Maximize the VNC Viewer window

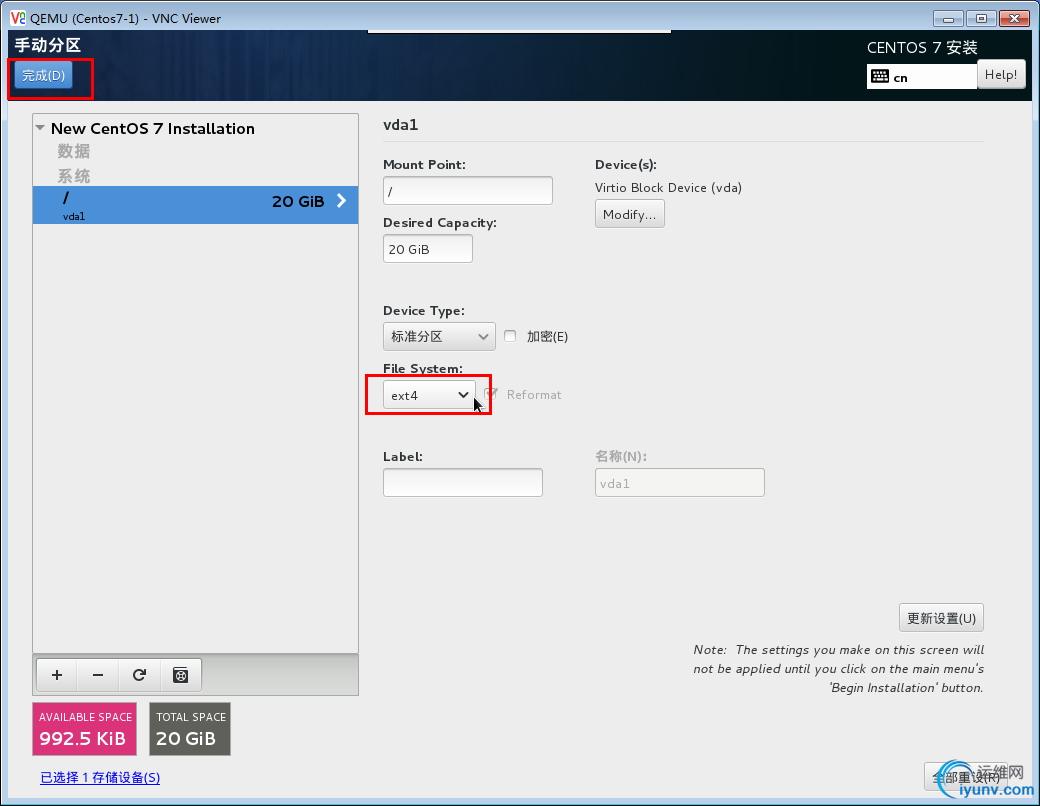point(981,19)
